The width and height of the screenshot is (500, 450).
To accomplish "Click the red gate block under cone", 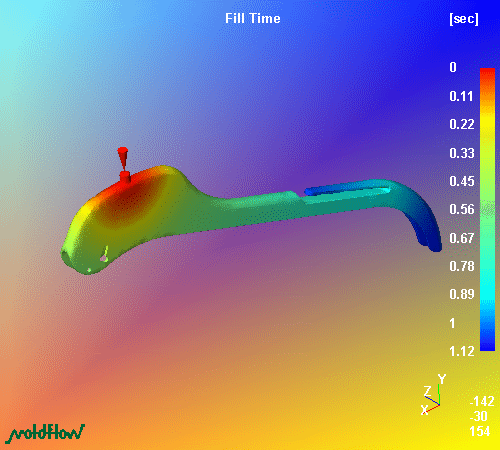I will [x=125, y=176].
